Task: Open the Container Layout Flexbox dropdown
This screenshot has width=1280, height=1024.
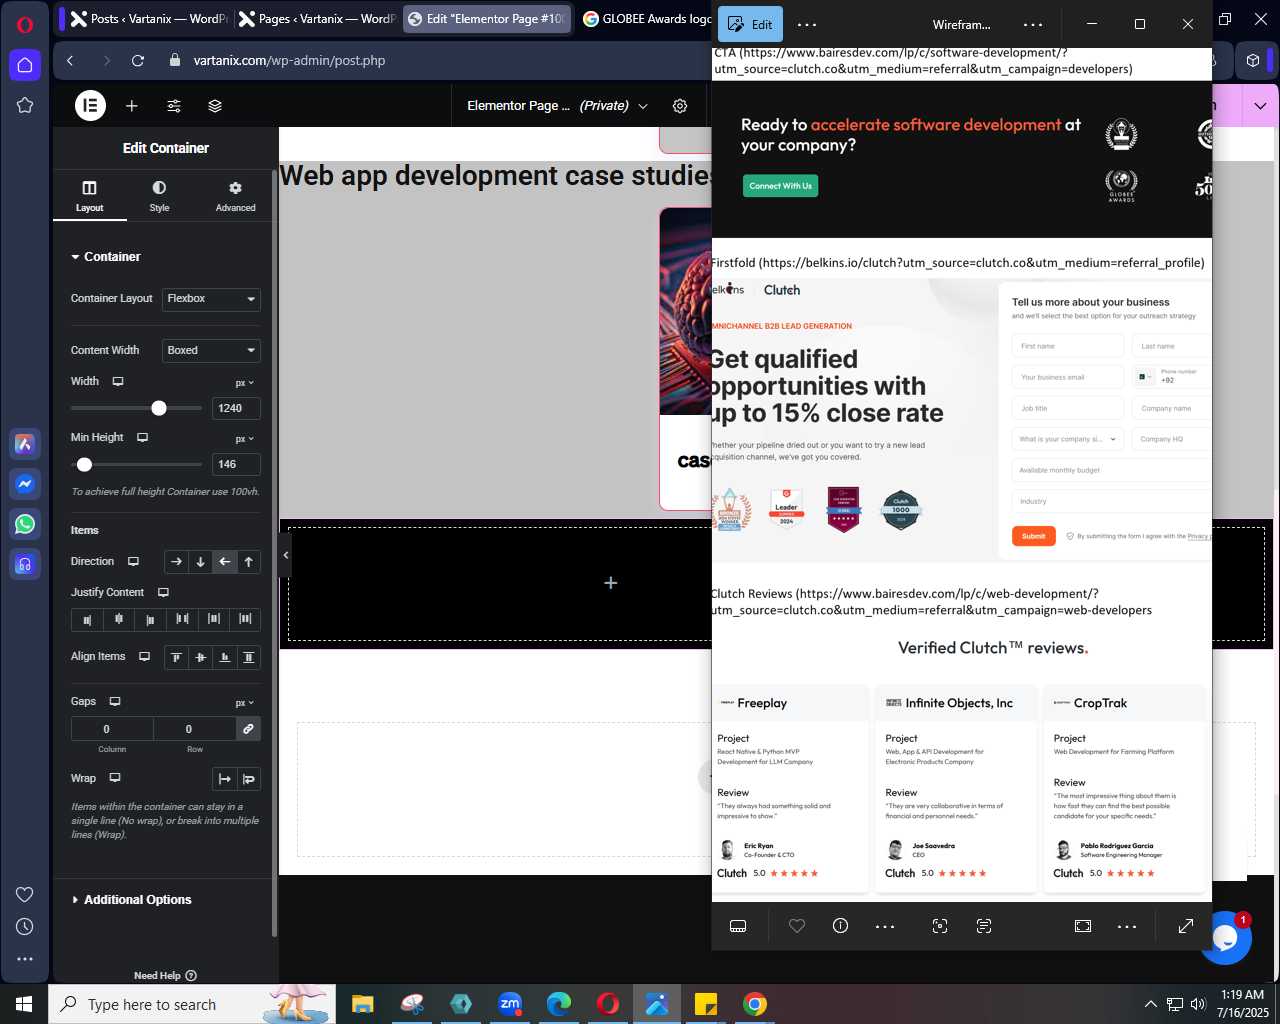Action: 211,299
